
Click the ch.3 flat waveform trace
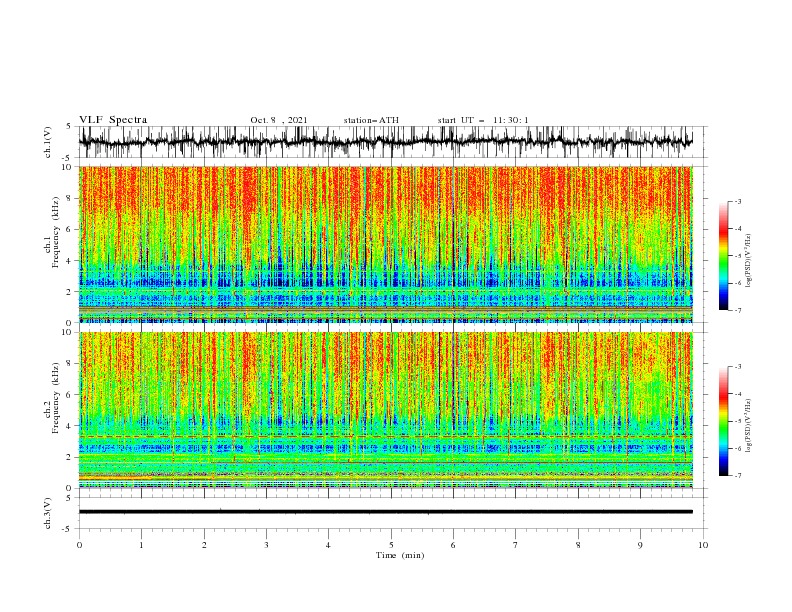tap(385, 512)
